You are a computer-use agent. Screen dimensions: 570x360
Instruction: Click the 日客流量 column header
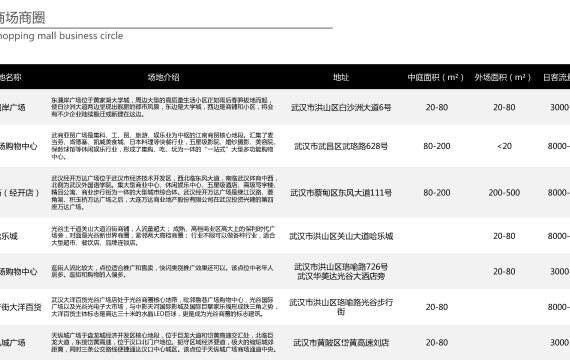(556, 77)
